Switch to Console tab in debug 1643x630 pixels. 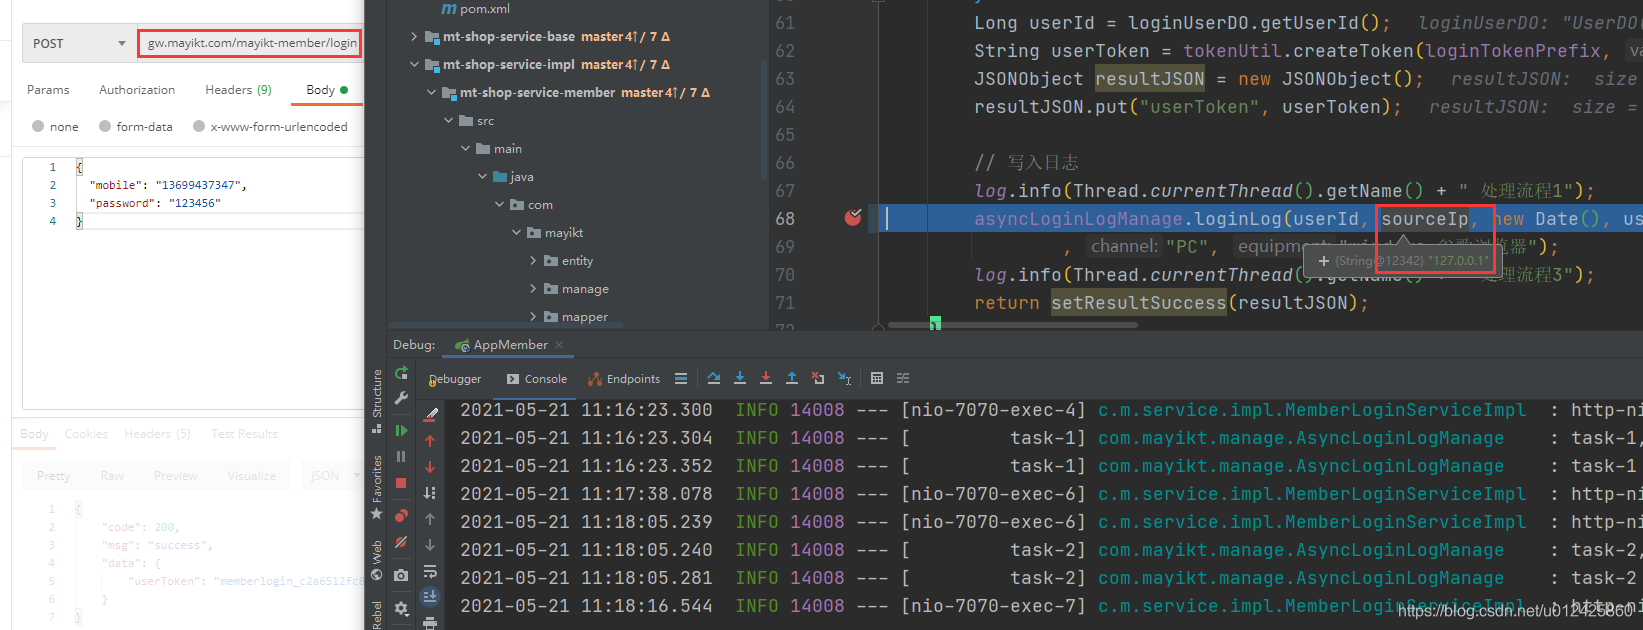(537, 379)
